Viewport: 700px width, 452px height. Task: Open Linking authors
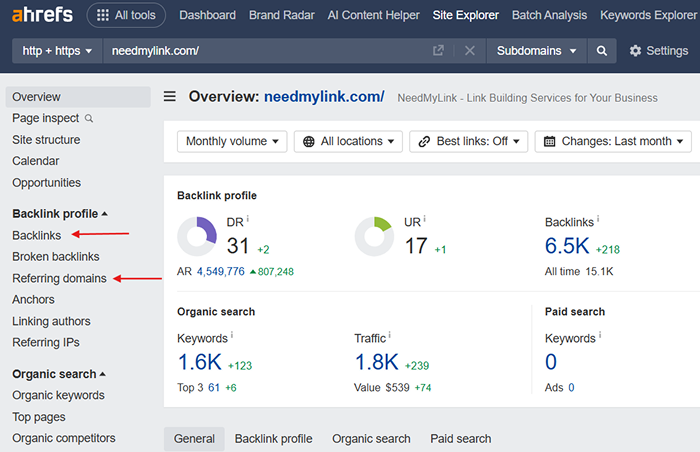tap(51, 321)
